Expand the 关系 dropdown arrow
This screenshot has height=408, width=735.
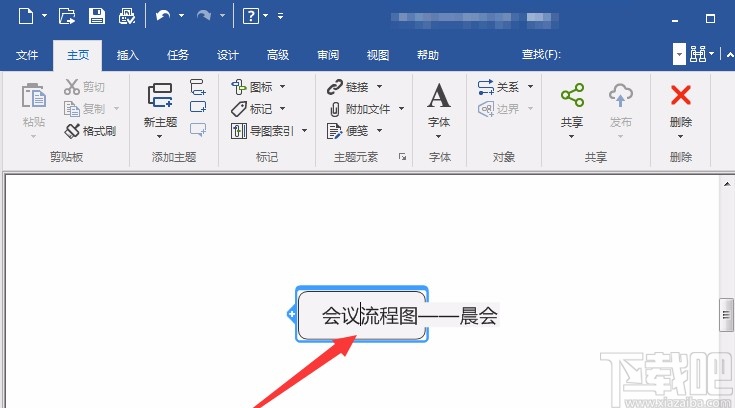tap(530, 87)
